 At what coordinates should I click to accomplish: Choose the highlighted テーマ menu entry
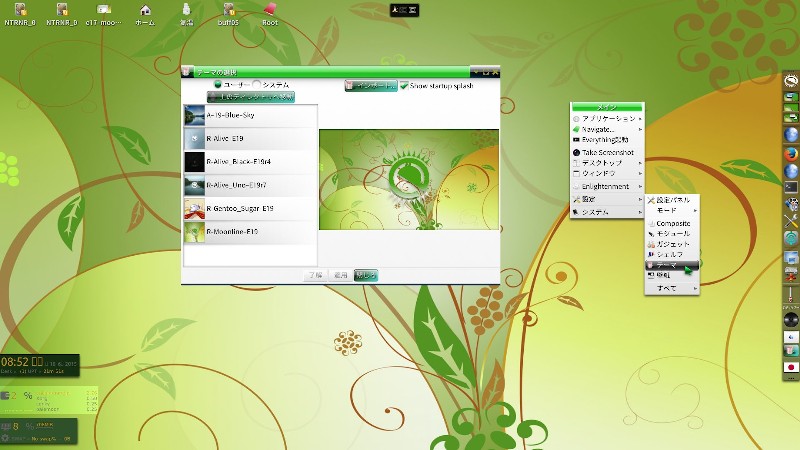(x=672, y=265)
